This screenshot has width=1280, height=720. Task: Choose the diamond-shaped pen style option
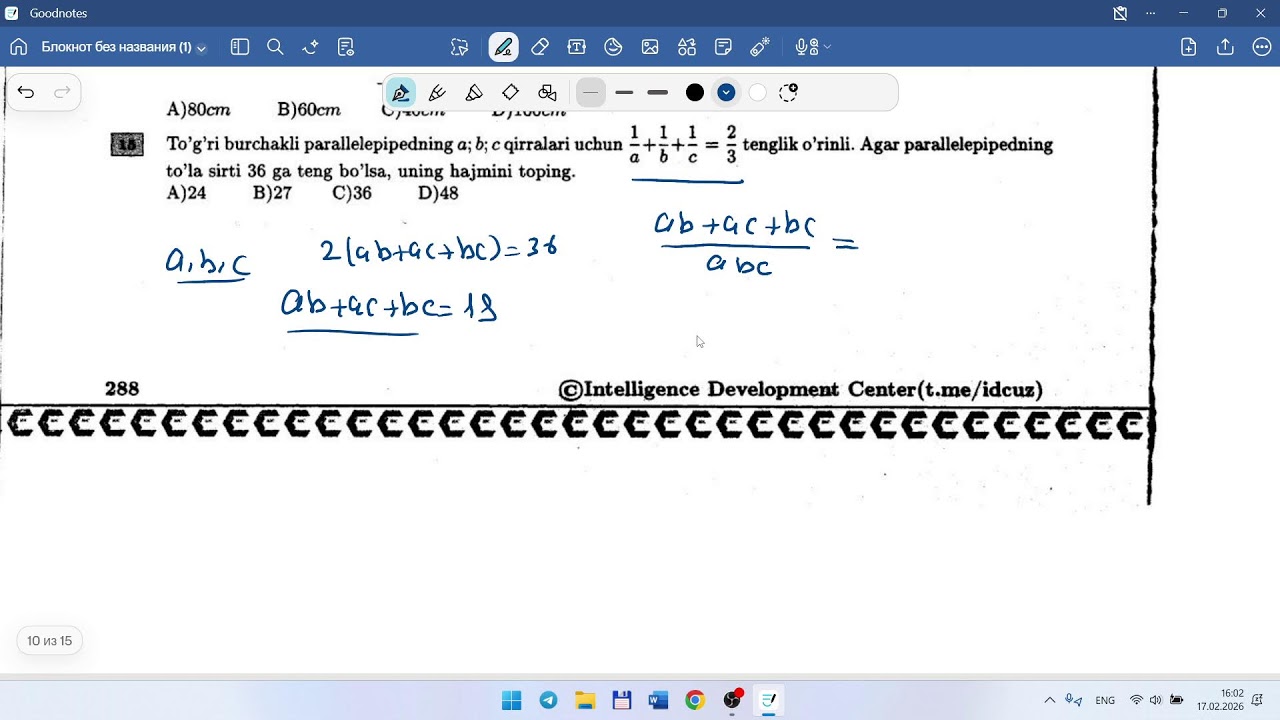pos(510,93)
